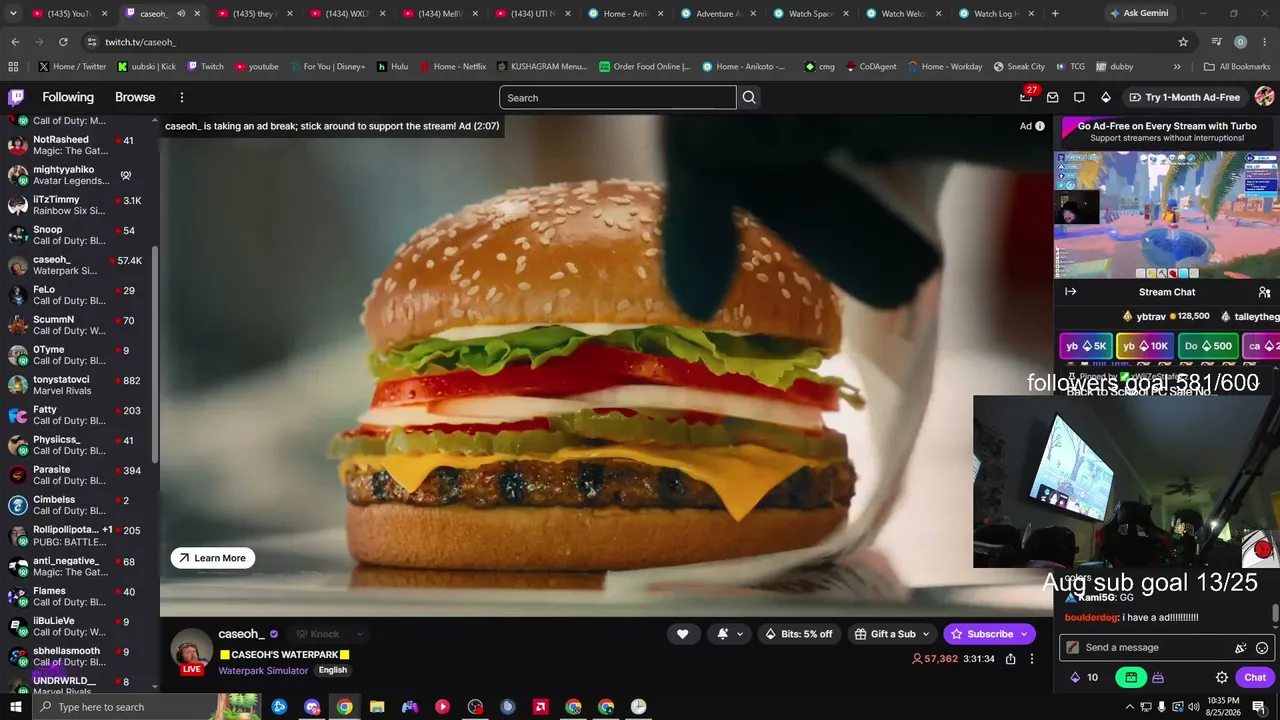Open All Bookmarks folder

(1237, 67)
